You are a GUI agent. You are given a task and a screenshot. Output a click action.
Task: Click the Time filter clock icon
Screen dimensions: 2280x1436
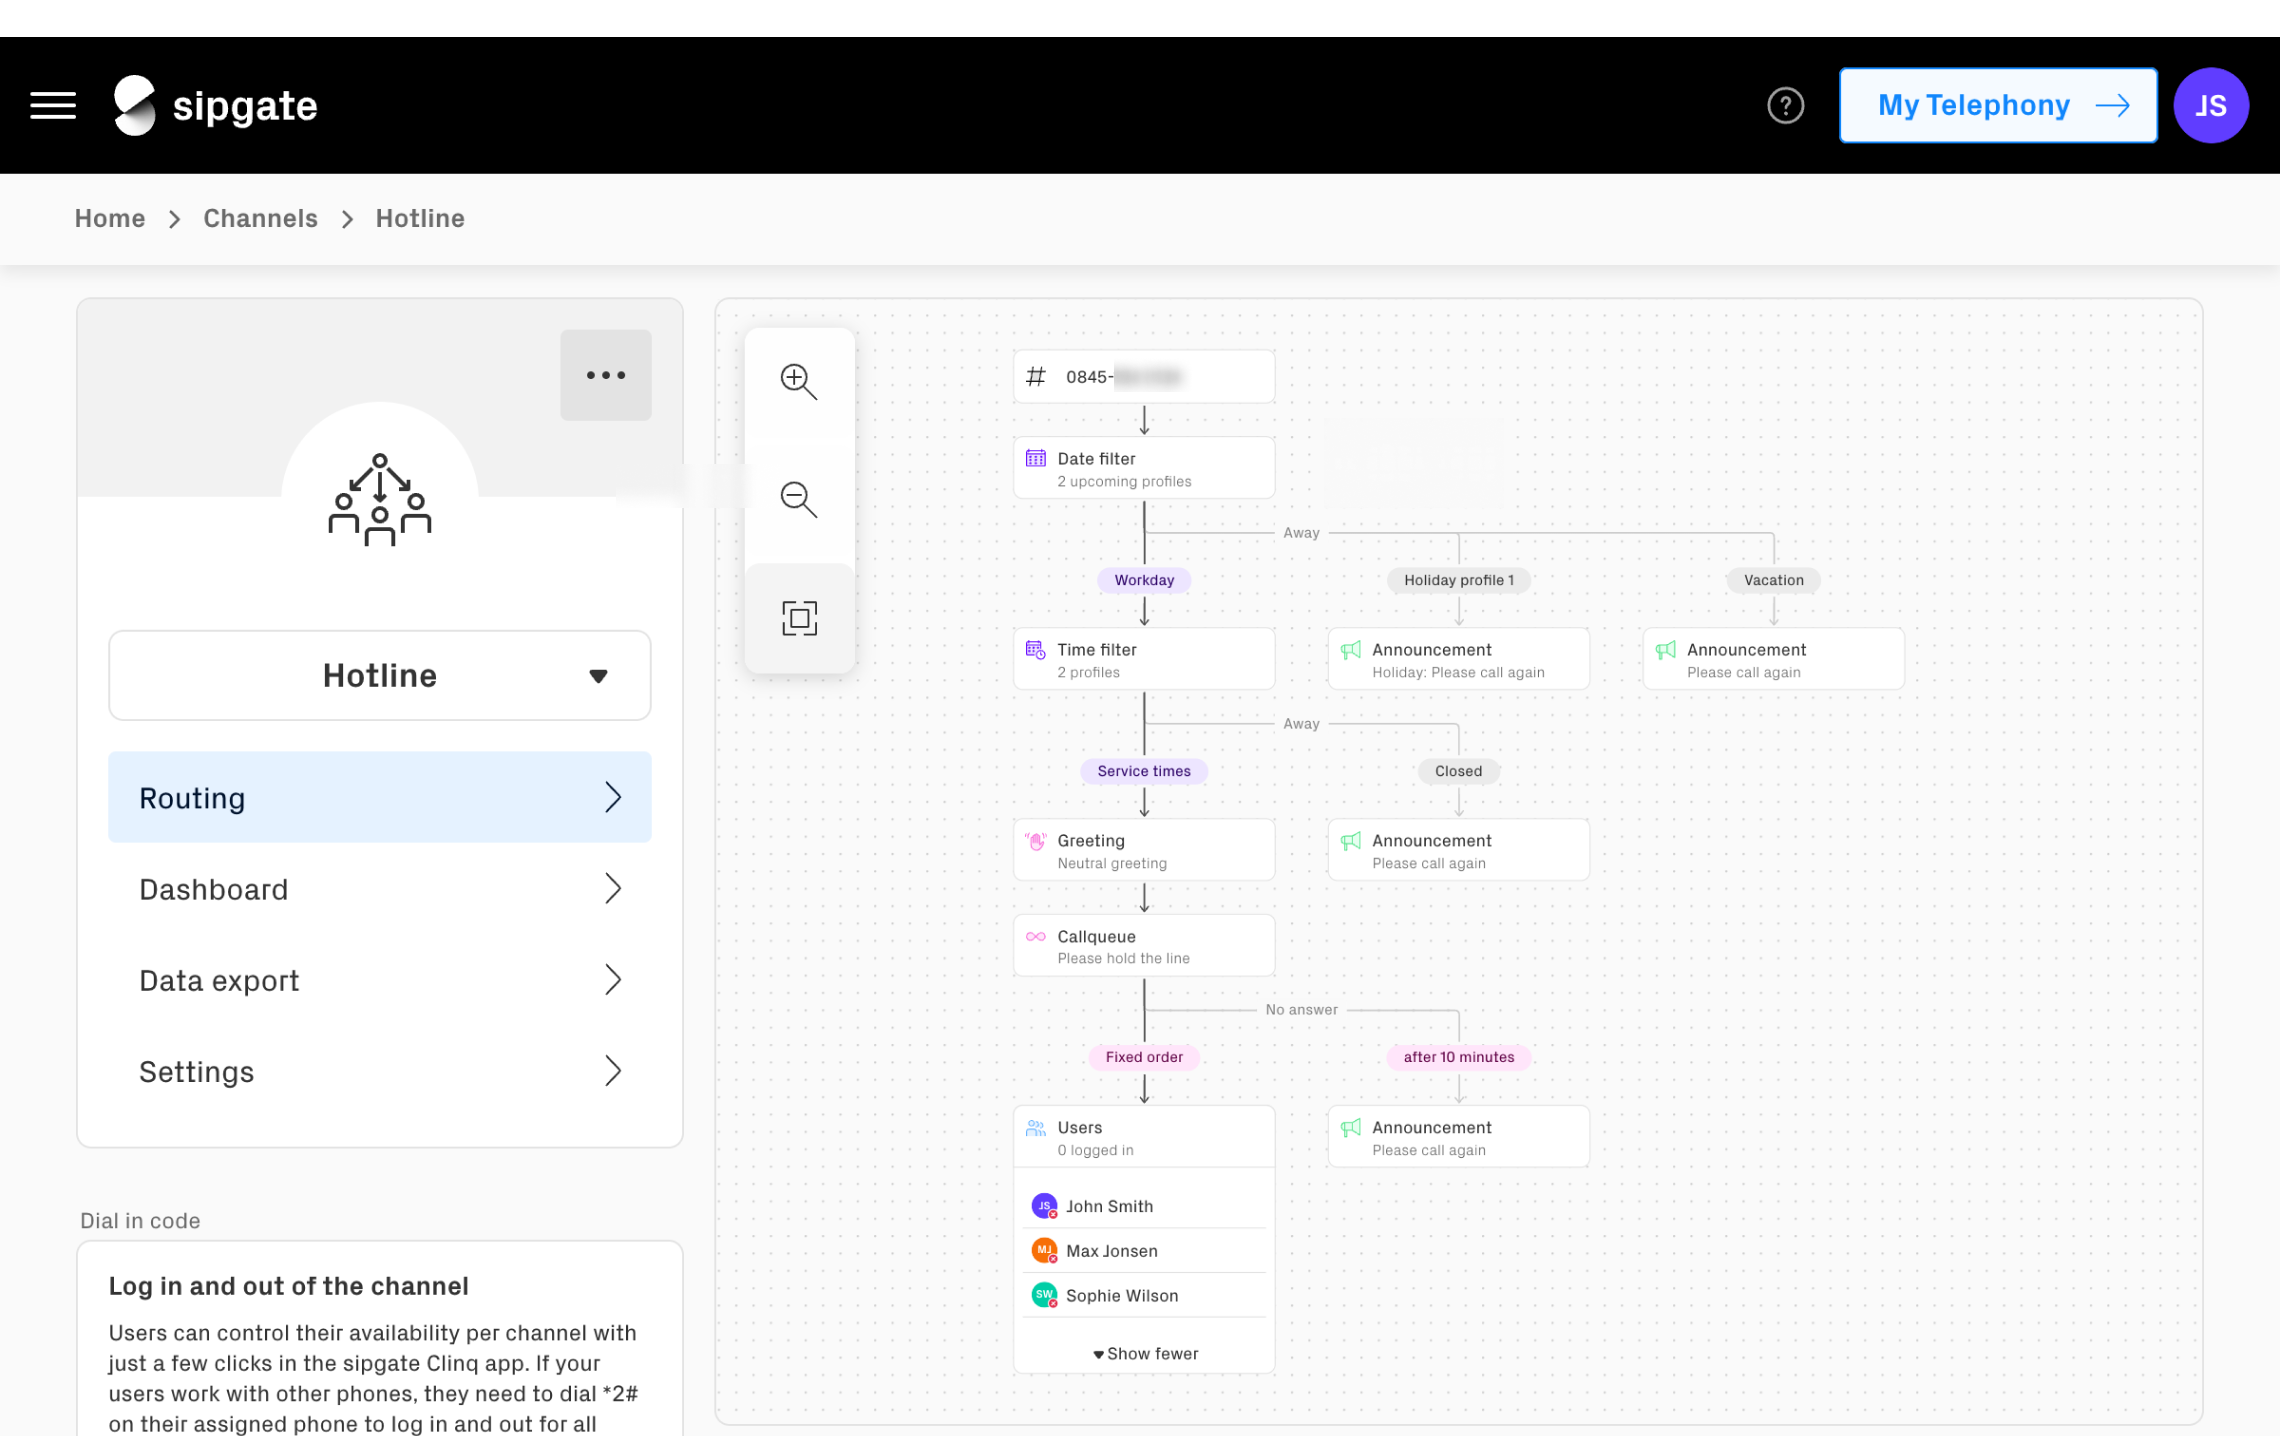(x=1036, y=650)
